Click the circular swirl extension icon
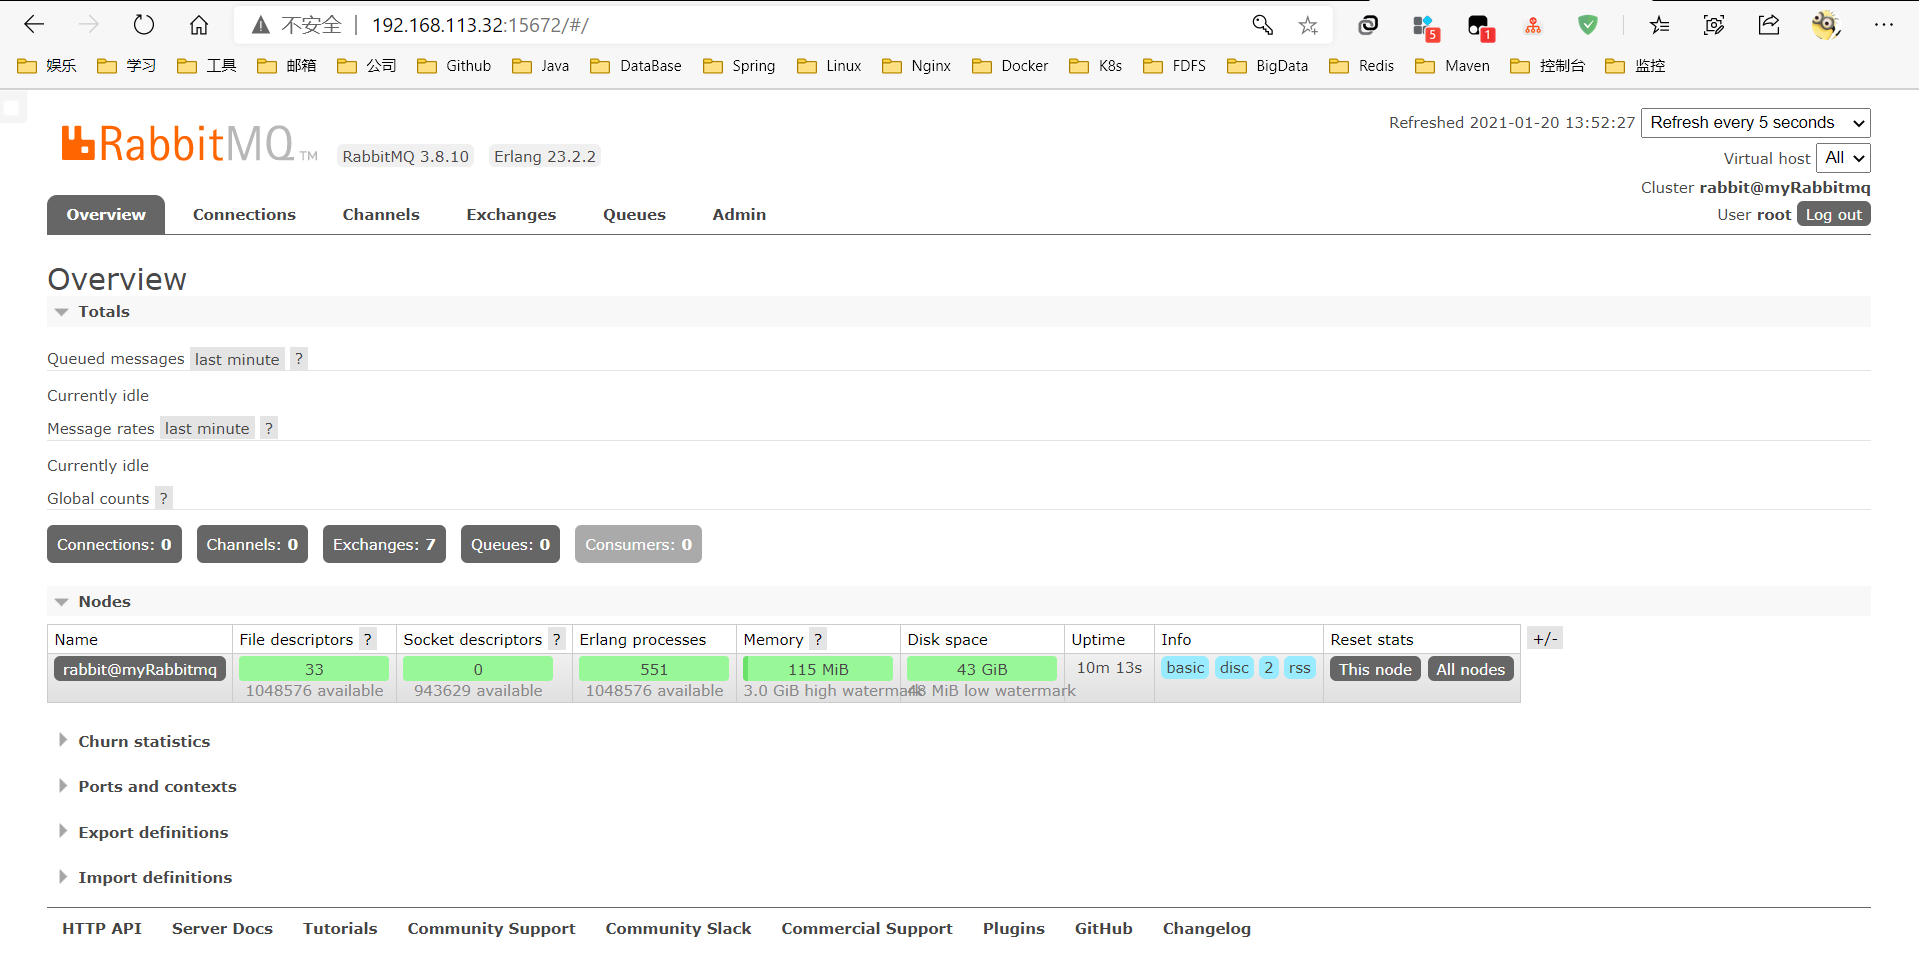Viewport: 1919px width, 971px height. point(1369,25)
